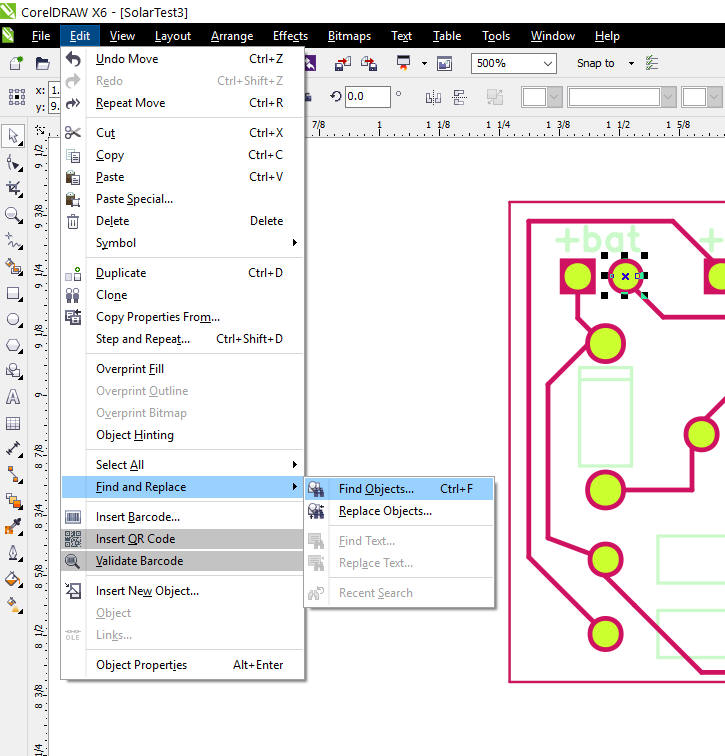Pick the Table tool
The height and width of the screenshot is (756, 725).
point(14,423)
